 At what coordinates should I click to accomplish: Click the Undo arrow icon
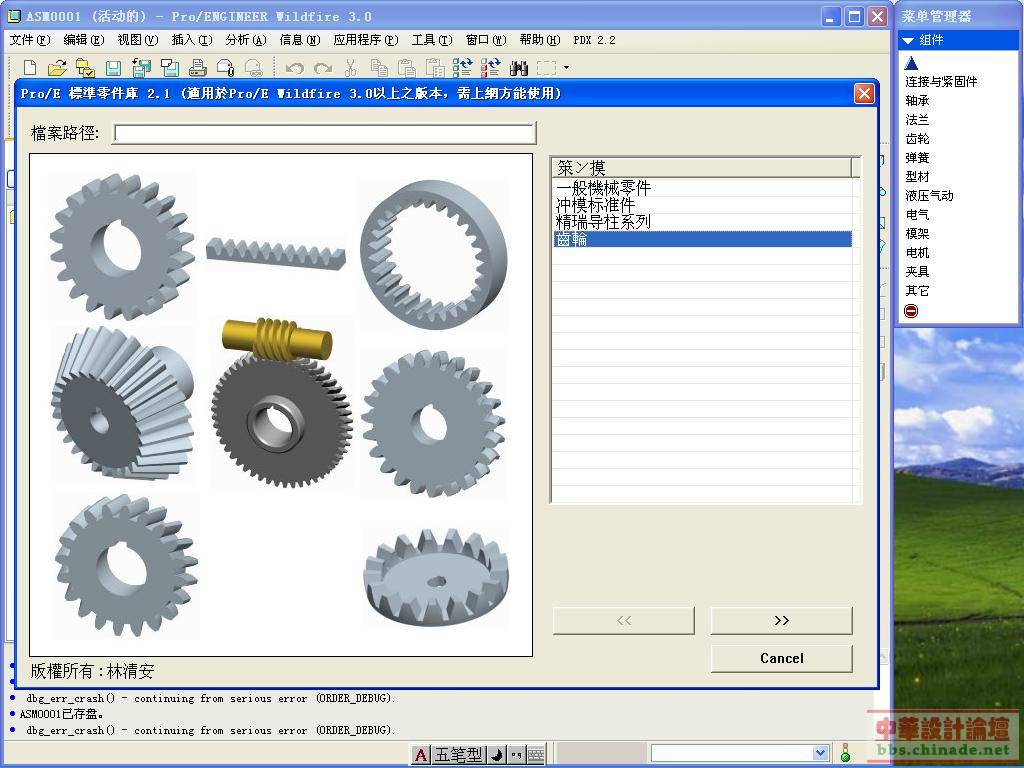[295, 67]
